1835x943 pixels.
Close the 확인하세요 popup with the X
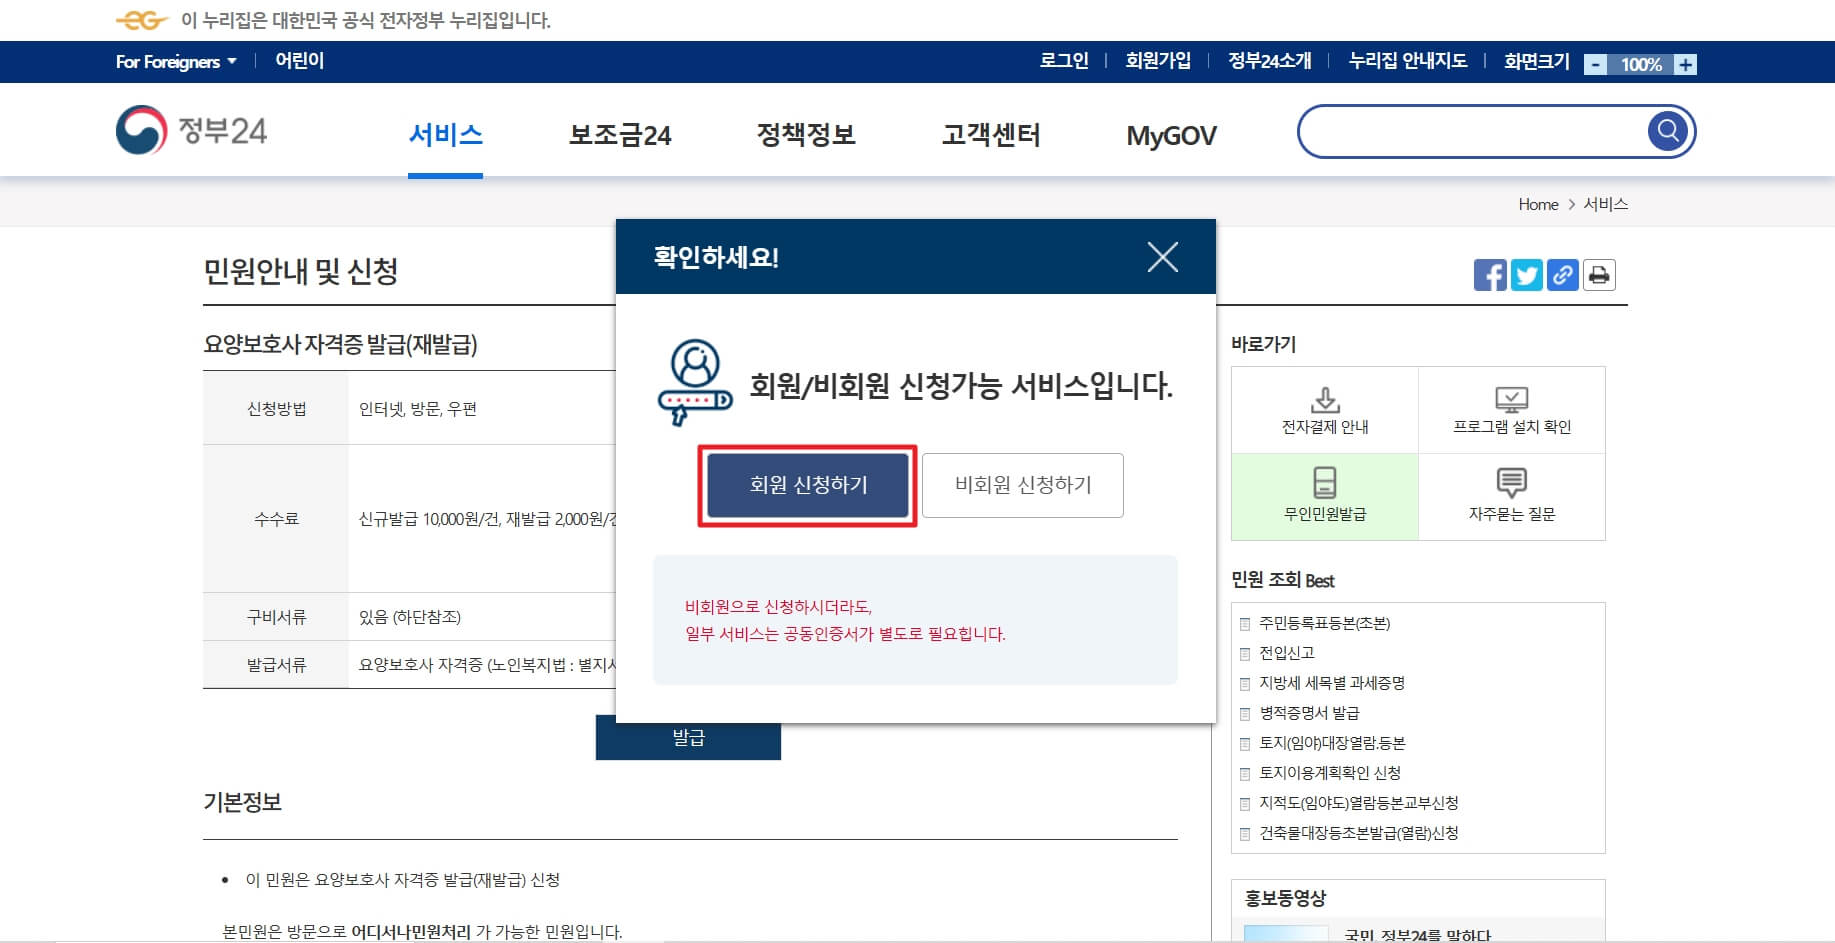(1163, 257)
